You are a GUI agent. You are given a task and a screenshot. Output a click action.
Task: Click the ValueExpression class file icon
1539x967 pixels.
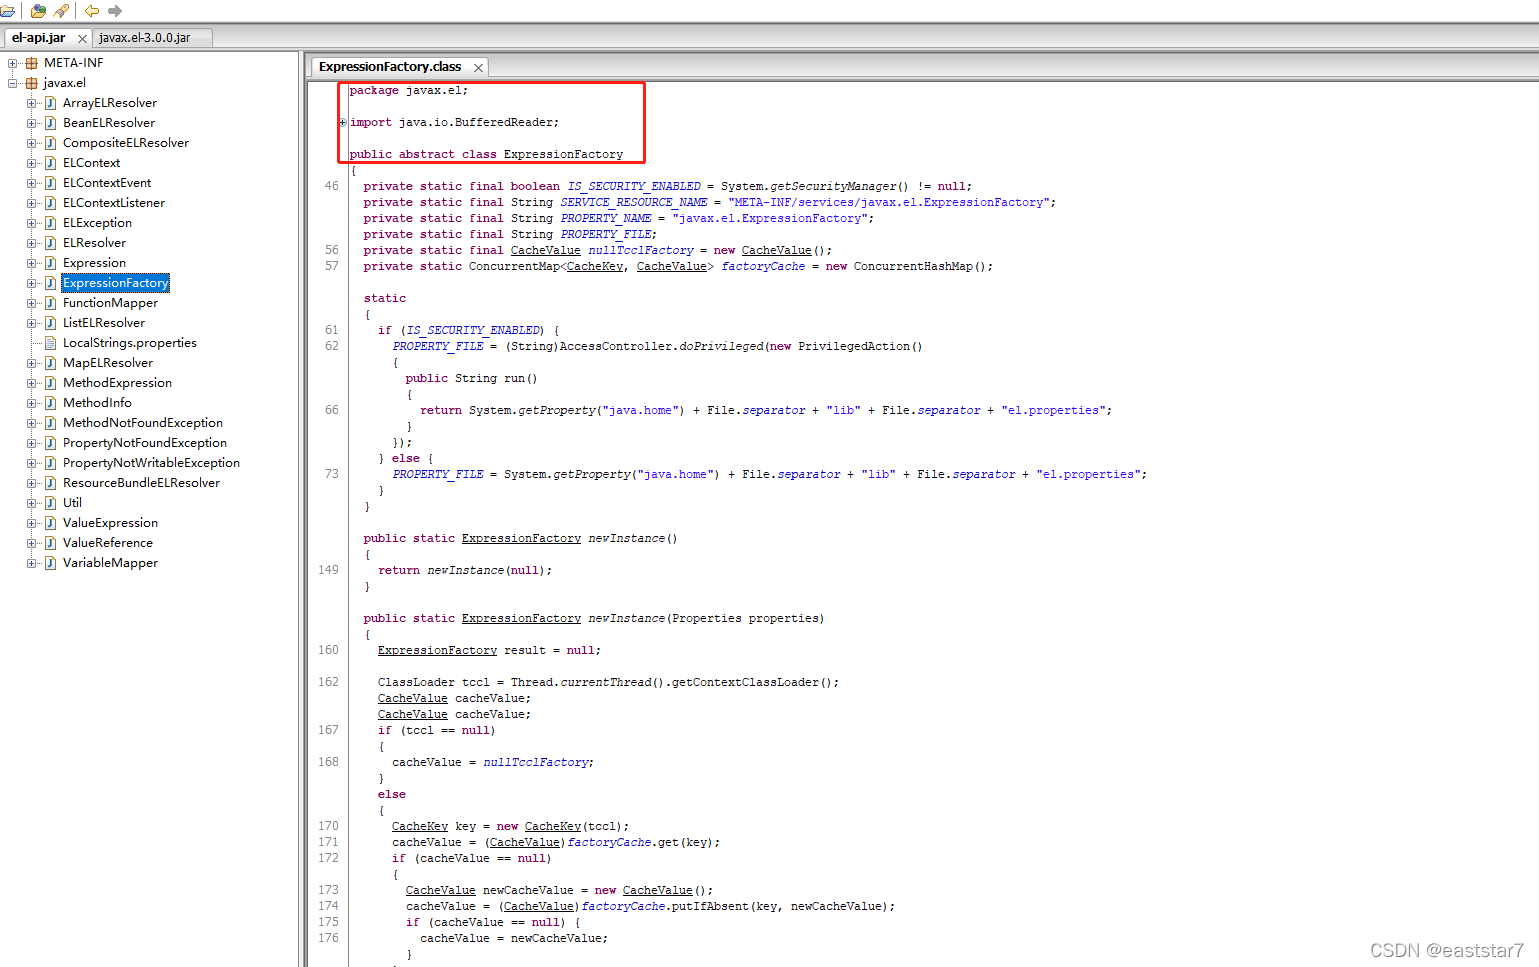tap(50, 523)
